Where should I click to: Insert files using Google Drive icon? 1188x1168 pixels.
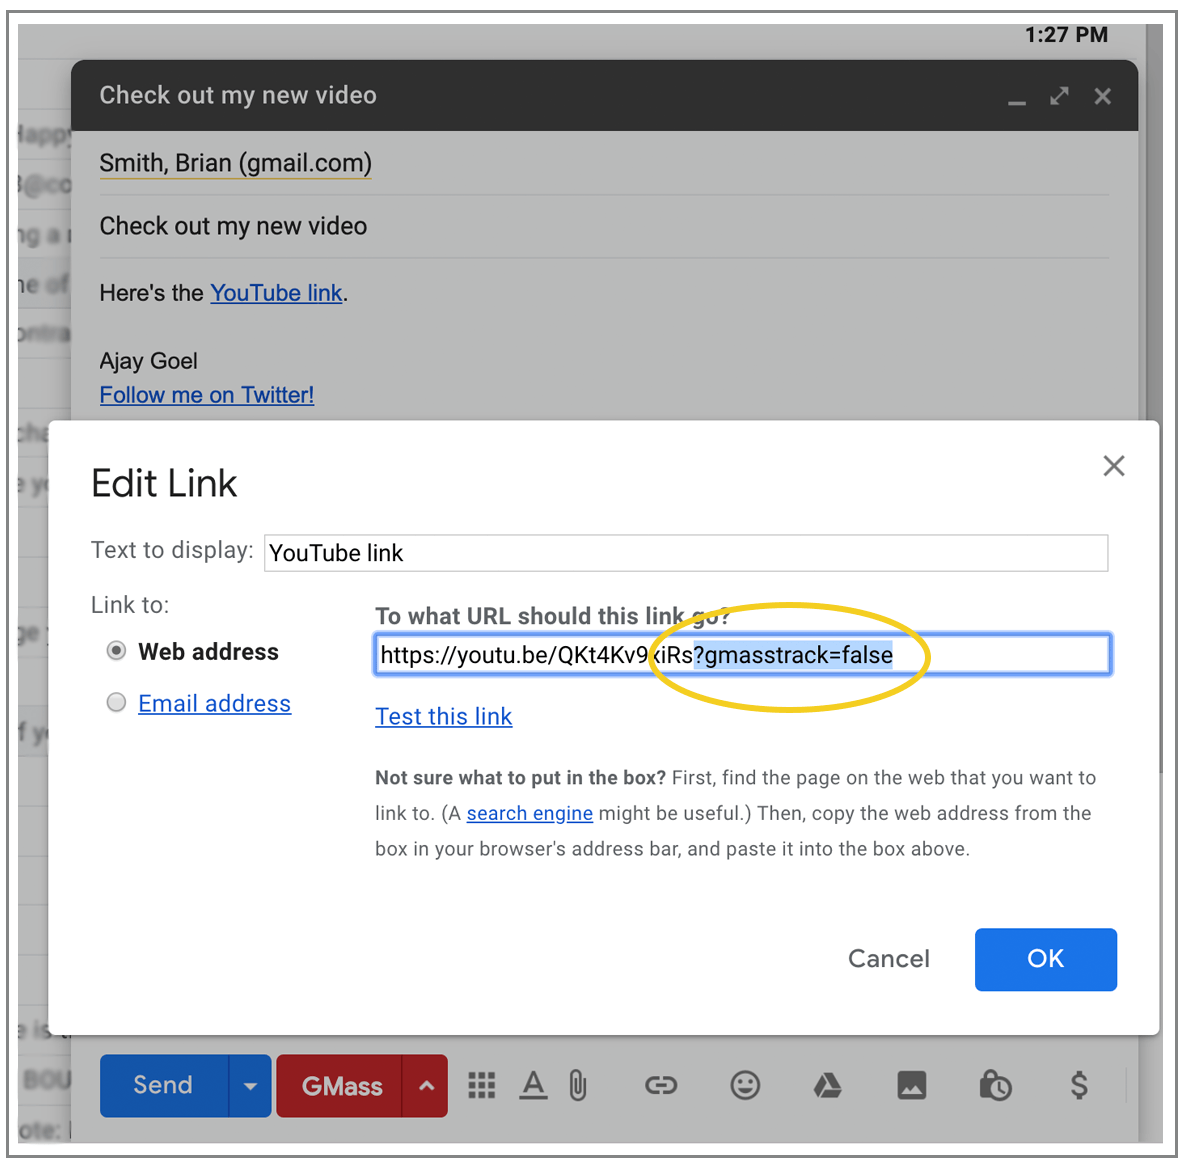pos(827,1085)
